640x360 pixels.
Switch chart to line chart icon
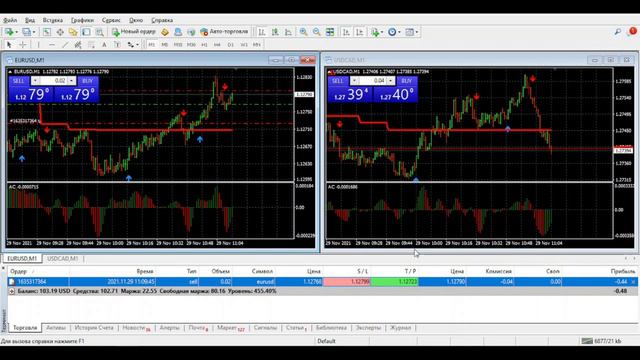[x=288, y=32]
